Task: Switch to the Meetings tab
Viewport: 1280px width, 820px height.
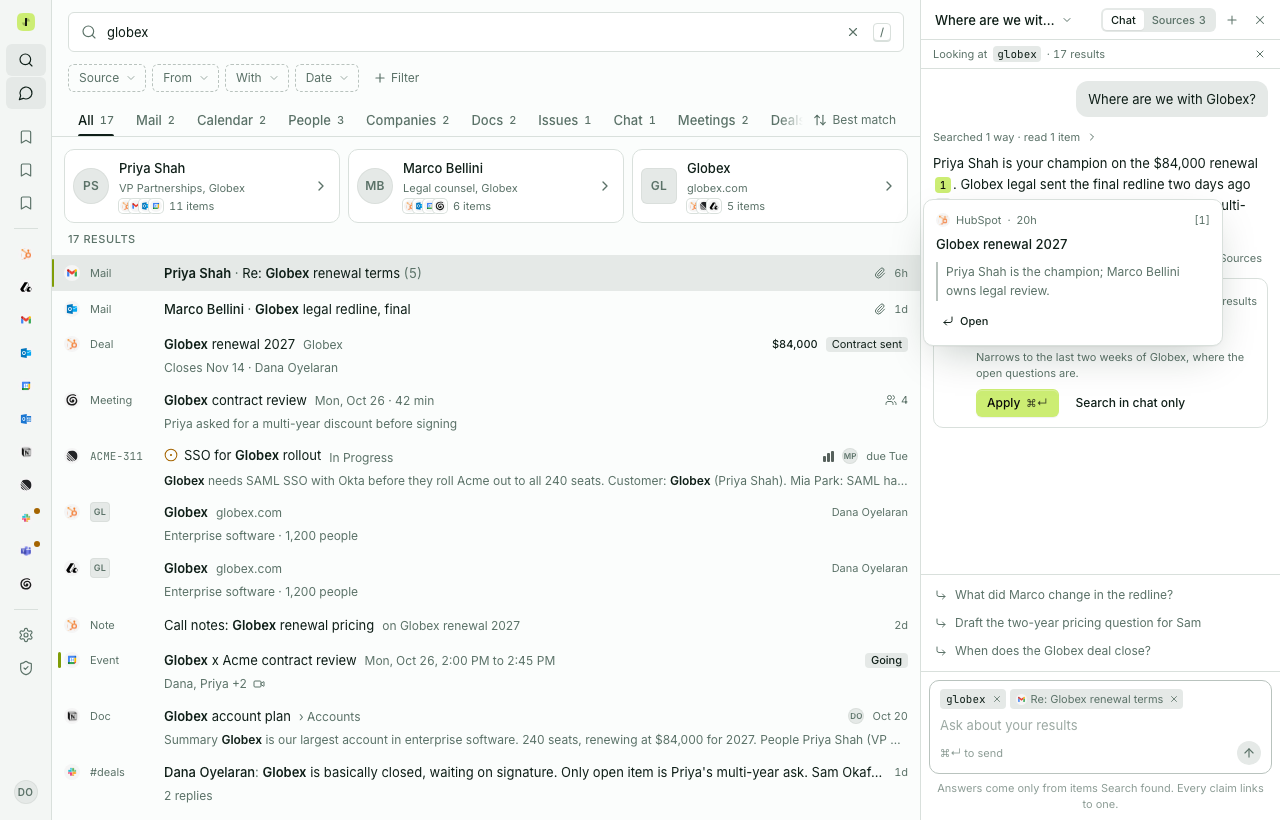Action: [x=713, y=120]
